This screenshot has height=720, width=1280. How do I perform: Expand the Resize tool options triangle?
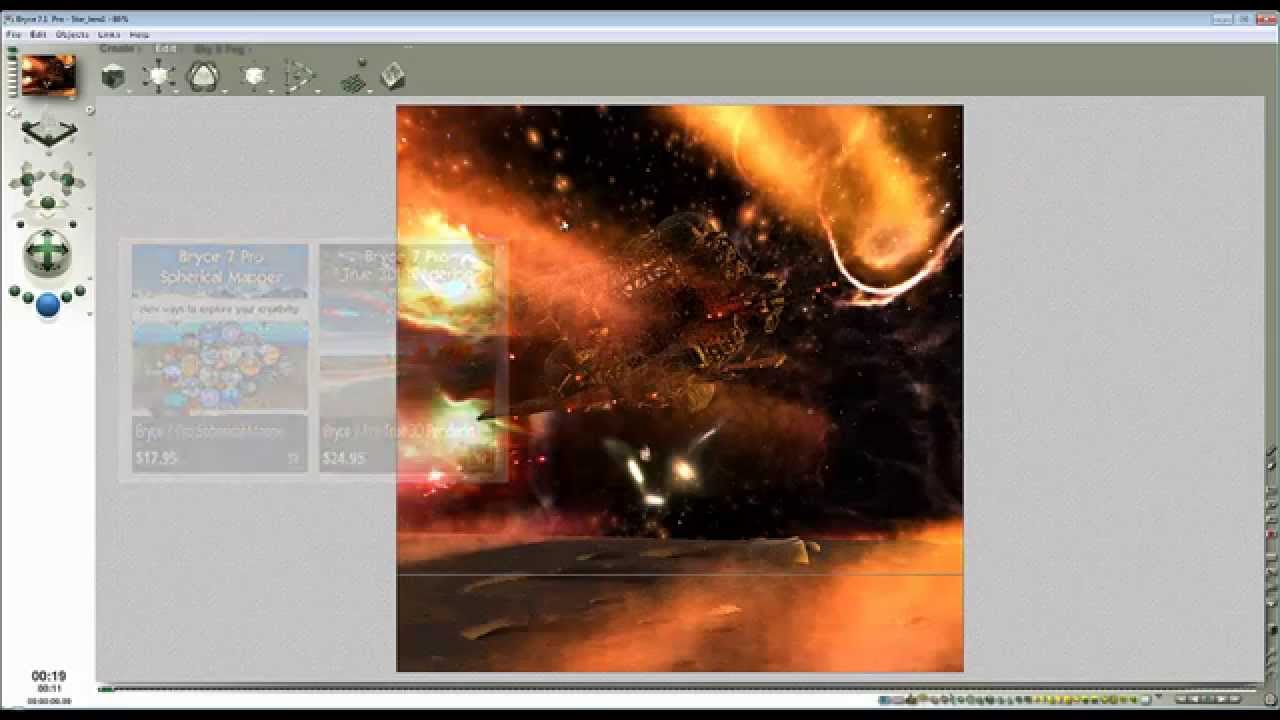[x=176, y=91]
